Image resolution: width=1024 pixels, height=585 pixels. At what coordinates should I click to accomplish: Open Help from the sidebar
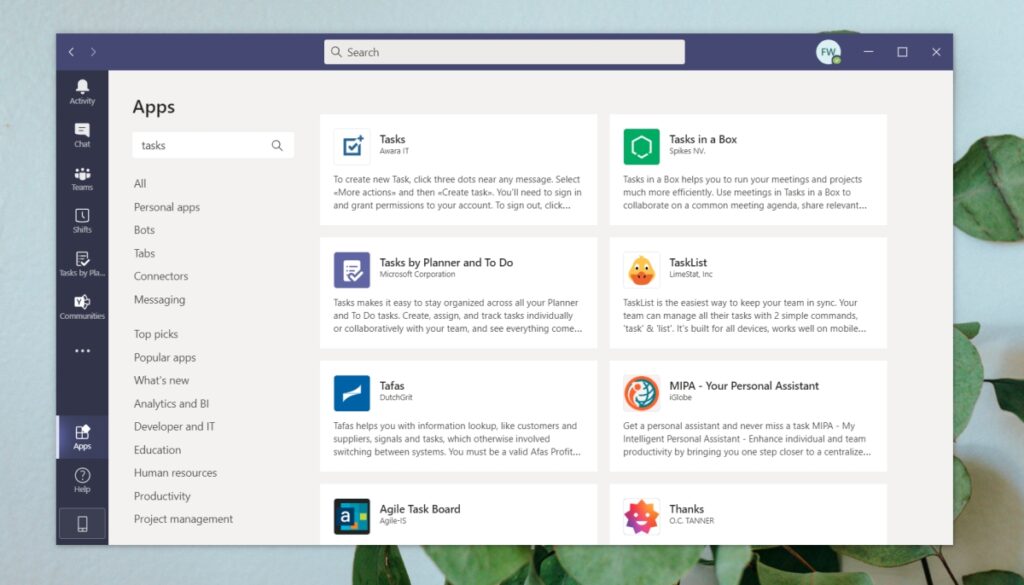pos(82,479)
